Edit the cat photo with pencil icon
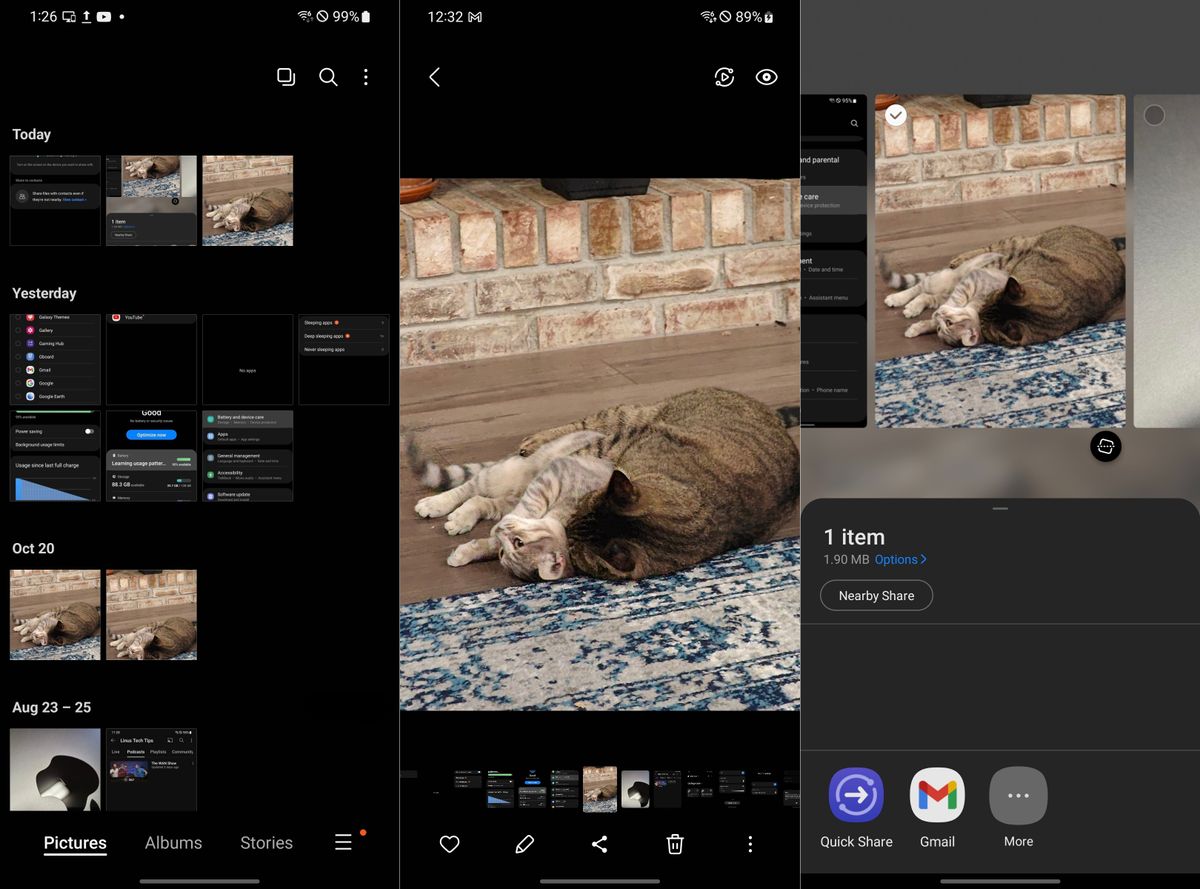This screenshot has width=1200, height=889. [x=524, y=844]
